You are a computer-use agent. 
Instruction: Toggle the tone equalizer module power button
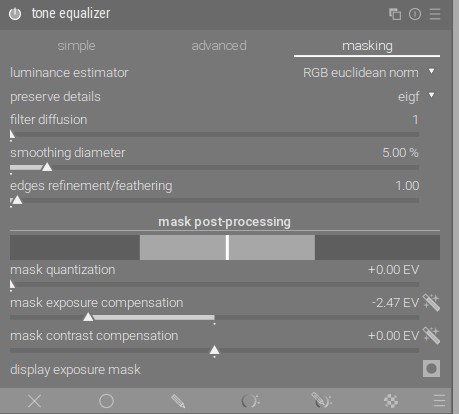15,14
